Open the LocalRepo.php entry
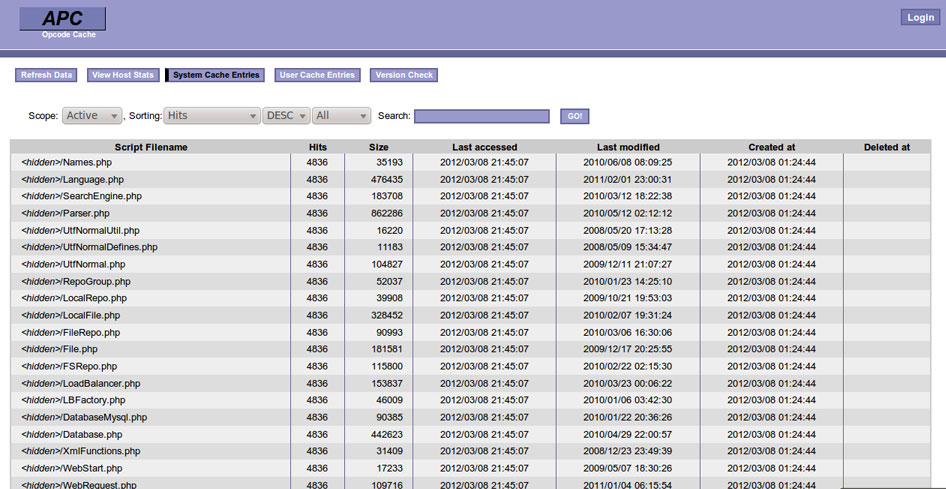The height and width of the screenshot is (489, 946). tap(74, 298)
